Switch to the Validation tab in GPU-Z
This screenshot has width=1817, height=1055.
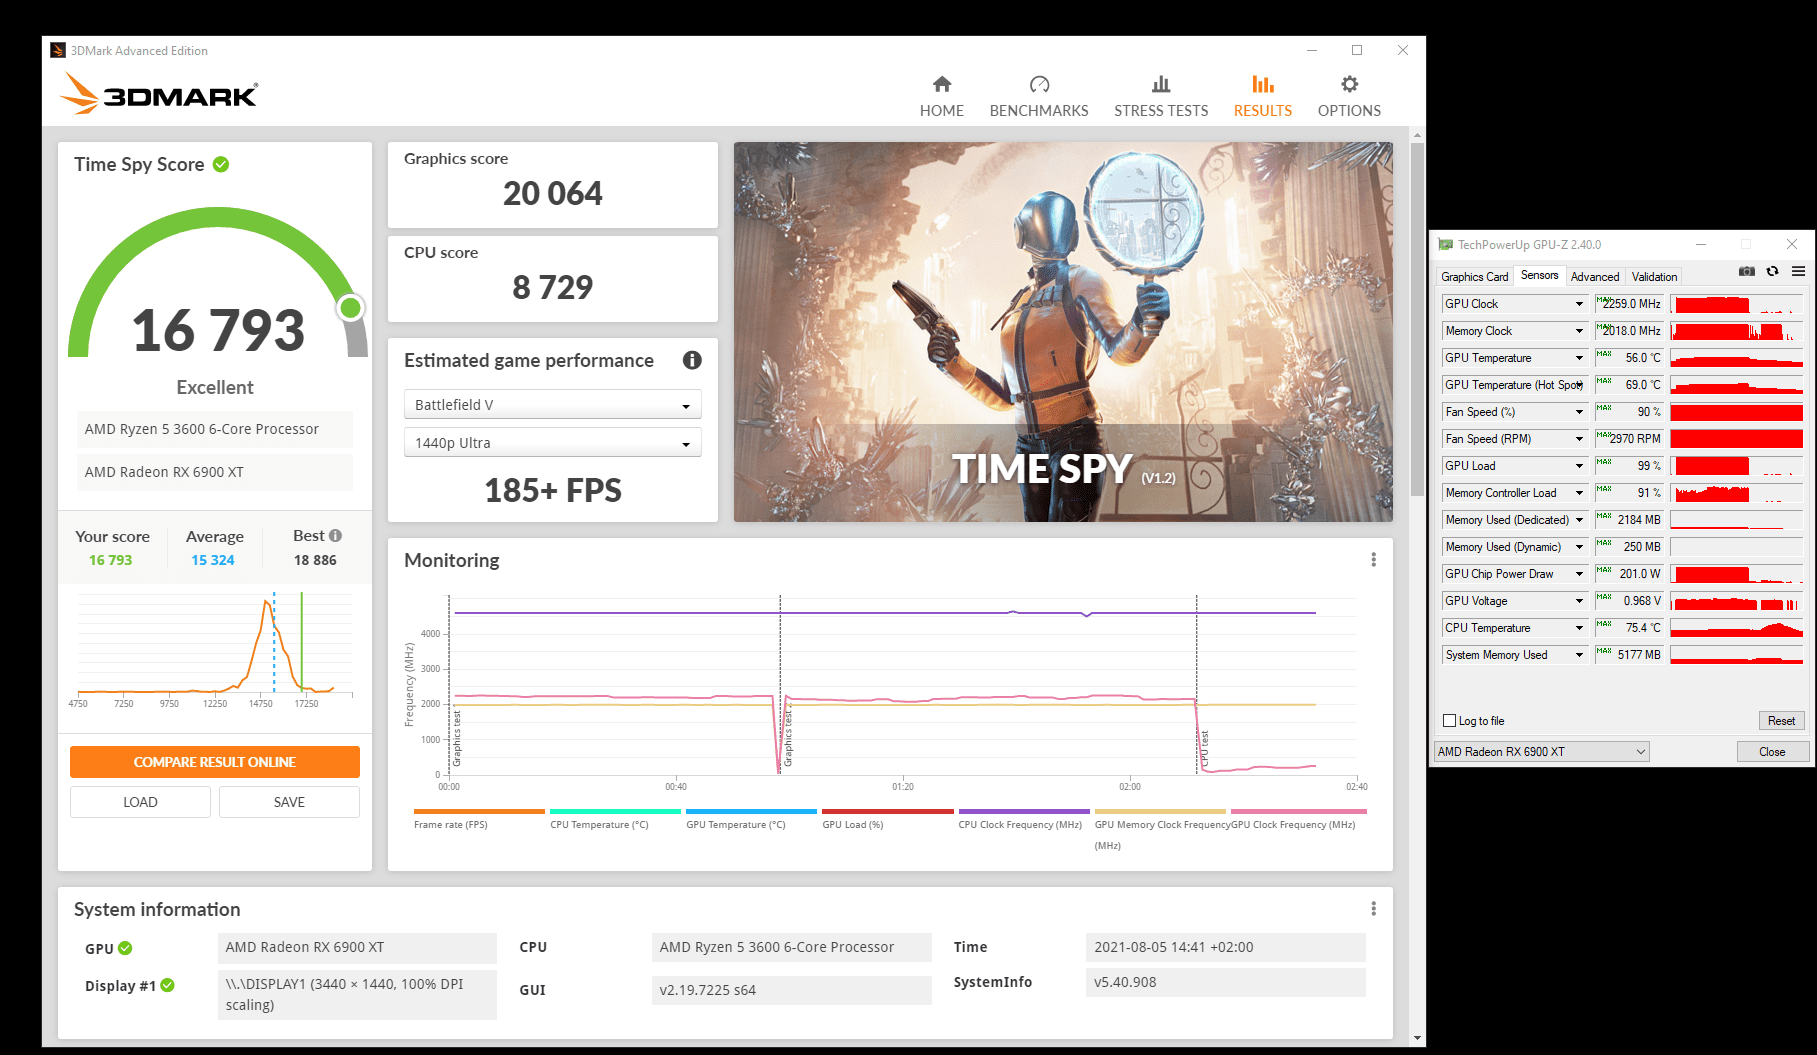(x=1654, y=277)
